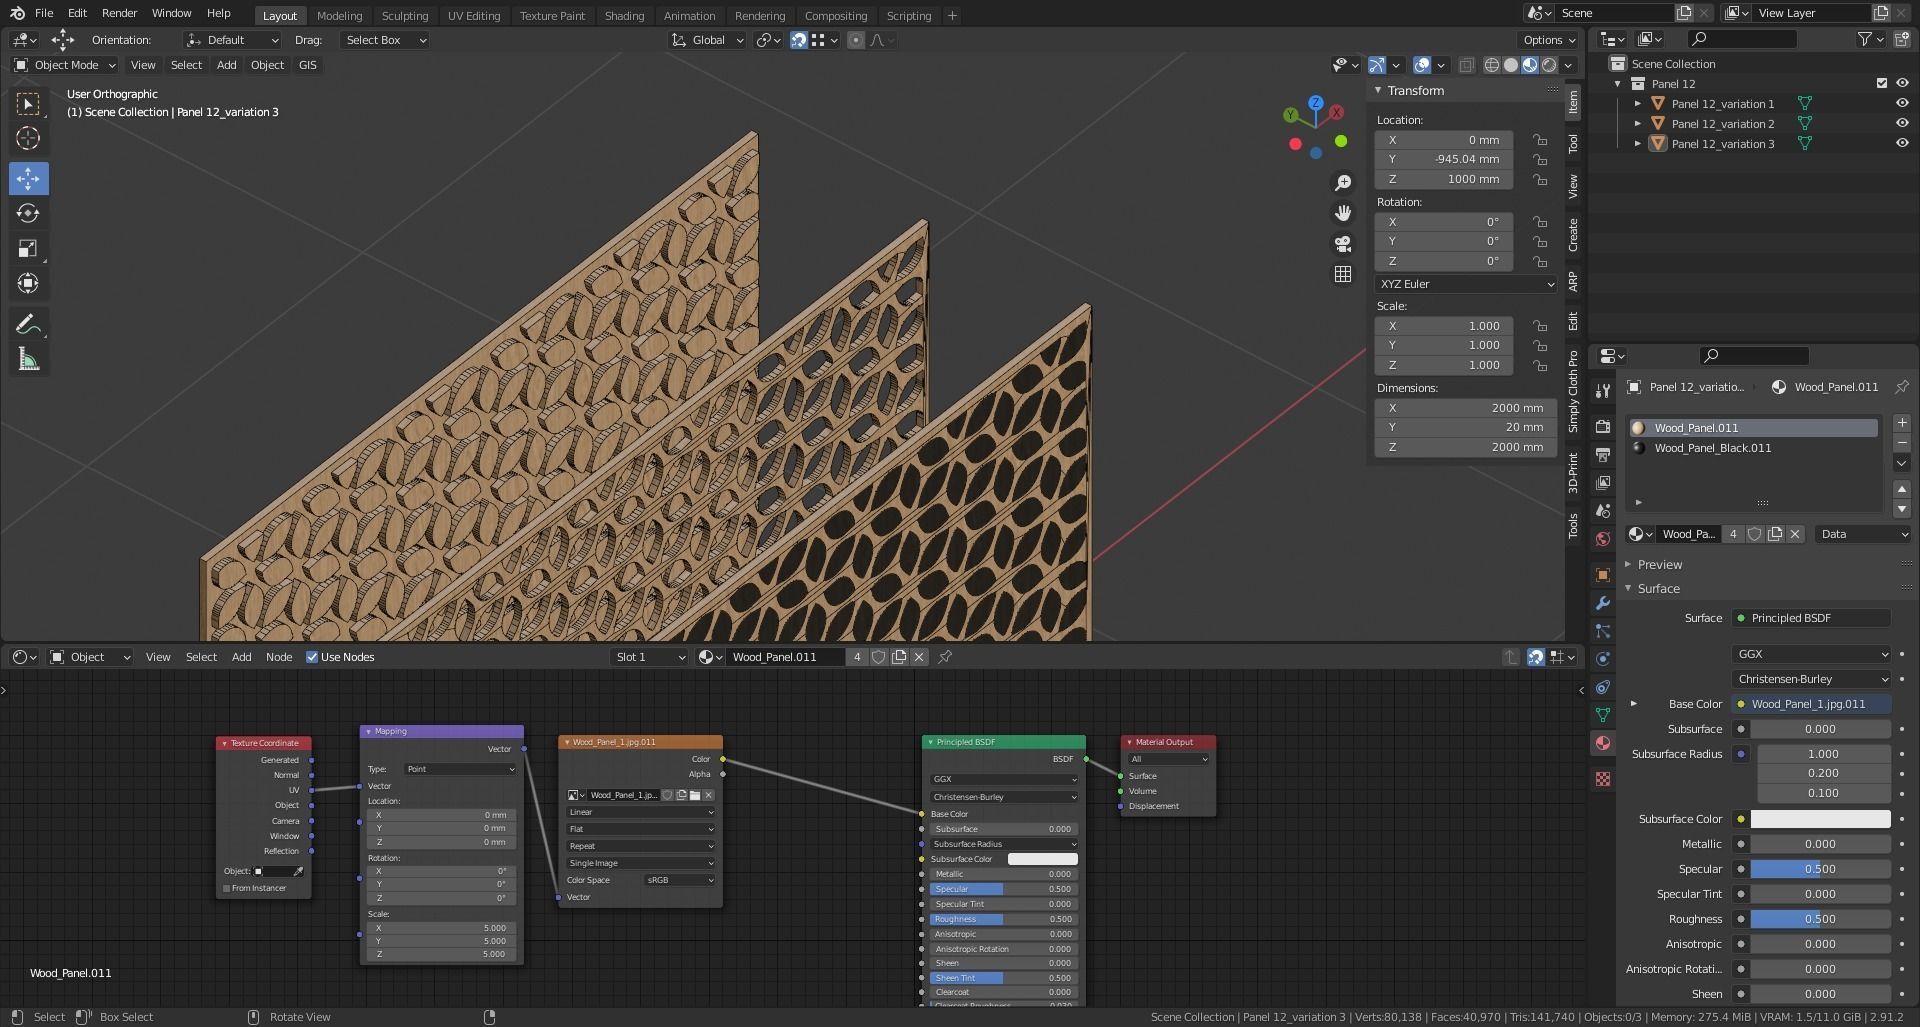Switch to the Shading workspace tab
Screen dimensions: 1920x1027
click(x=624, y=15)
